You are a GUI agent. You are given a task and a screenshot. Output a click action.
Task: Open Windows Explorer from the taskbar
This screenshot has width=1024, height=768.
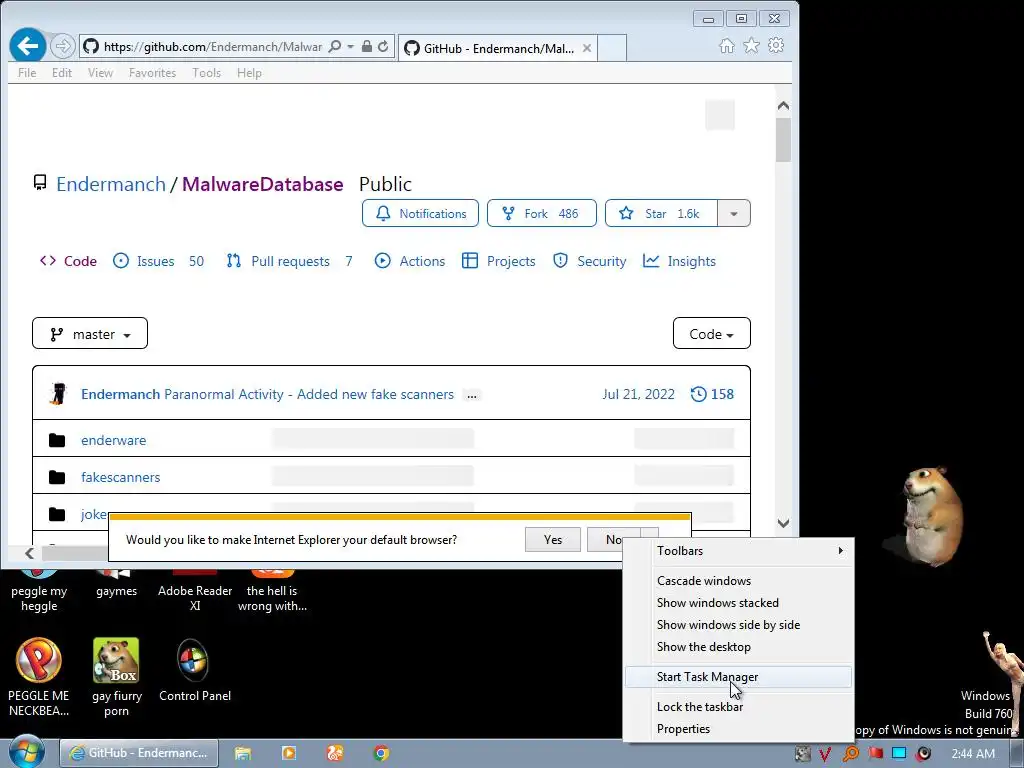242,754
